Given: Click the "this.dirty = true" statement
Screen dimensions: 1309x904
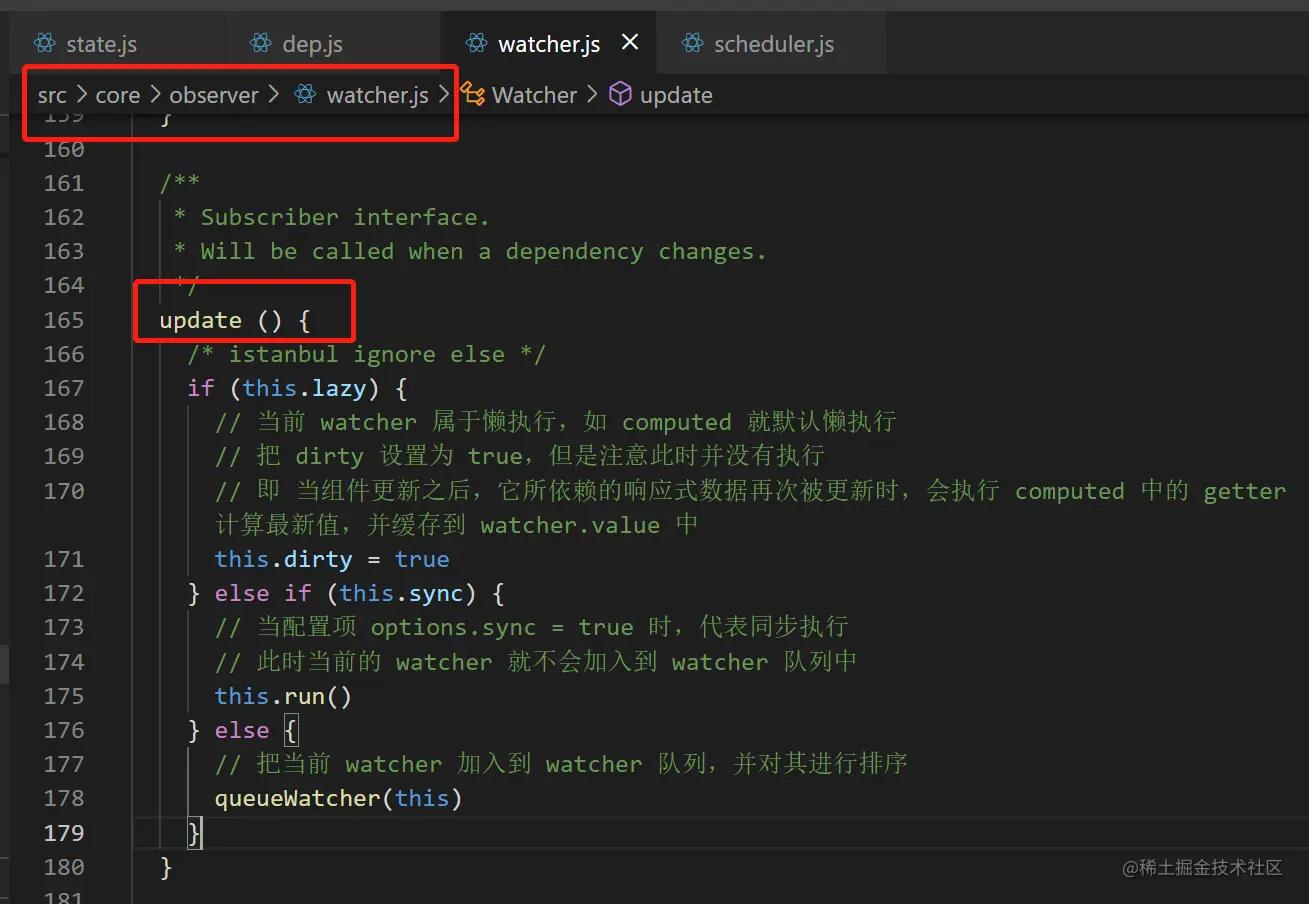Looking at the screenshot, I should [x=332, y=559].
